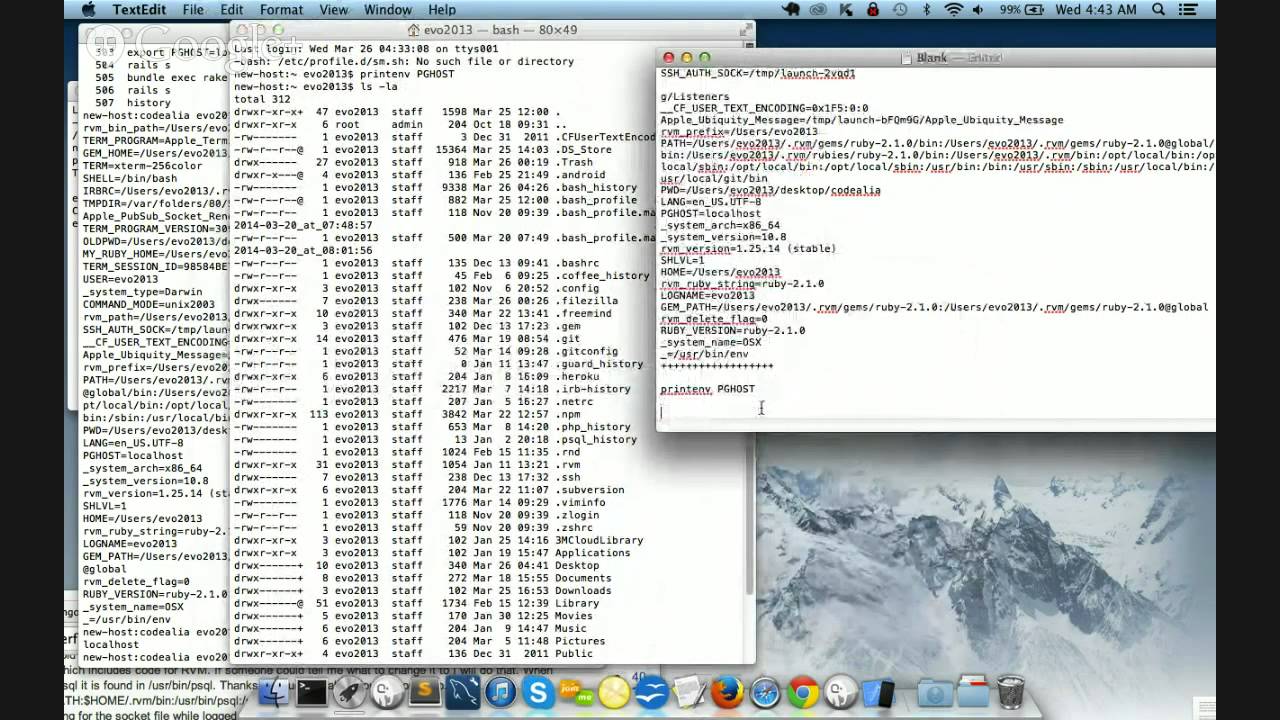Open the View menu
The height and width of the screenshot is (720, 1280).
click(x=333, y=9)
